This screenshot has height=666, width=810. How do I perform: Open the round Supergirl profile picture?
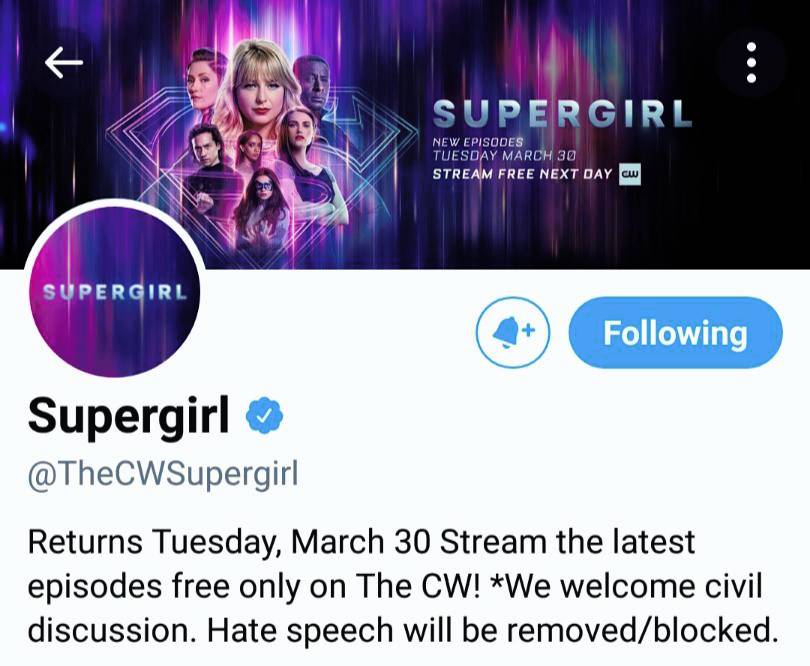coord(115,291)
